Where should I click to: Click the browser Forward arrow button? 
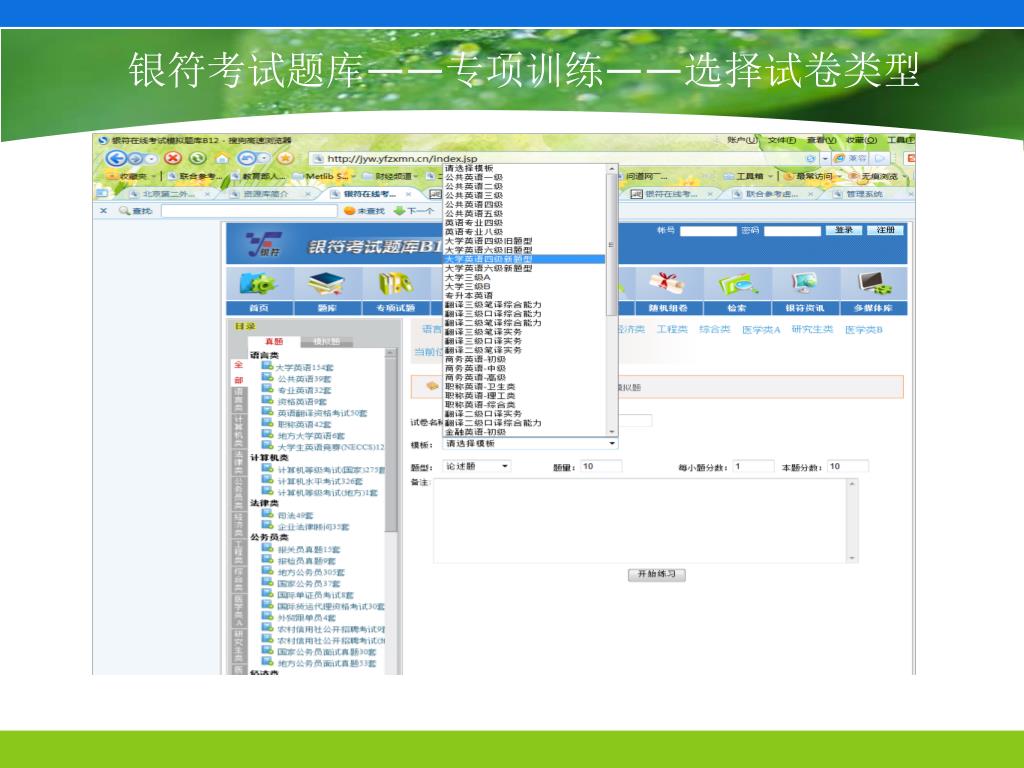135,159
